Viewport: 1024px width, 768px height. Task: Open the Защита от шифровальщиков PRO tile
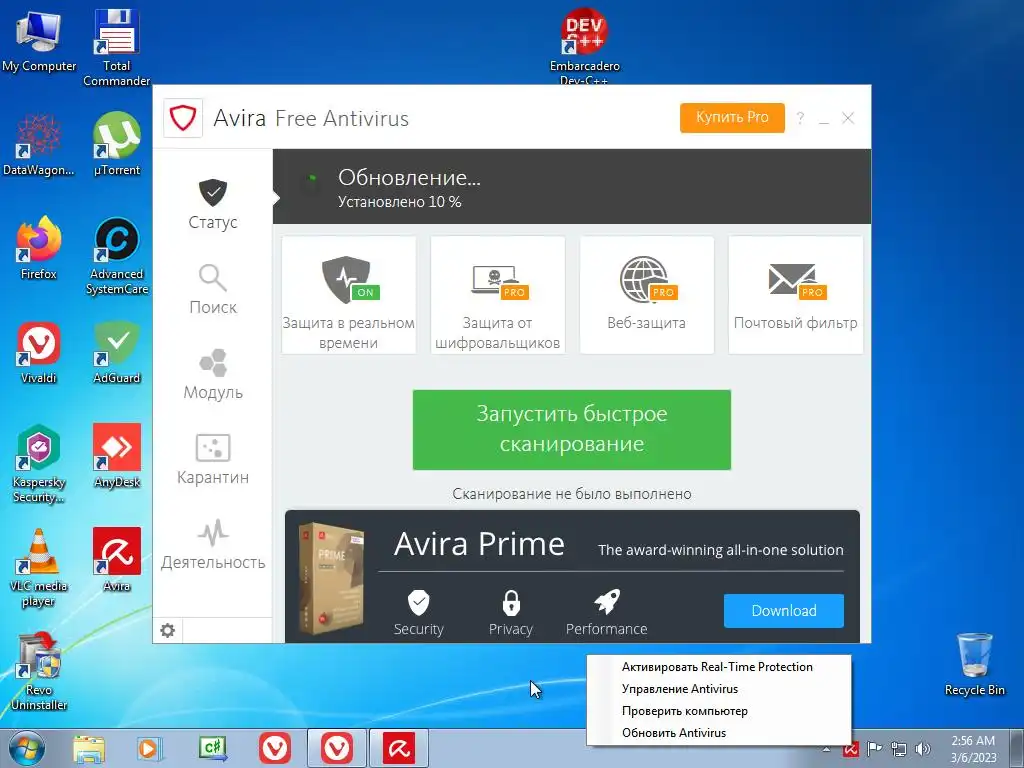[x=498, y=295]
